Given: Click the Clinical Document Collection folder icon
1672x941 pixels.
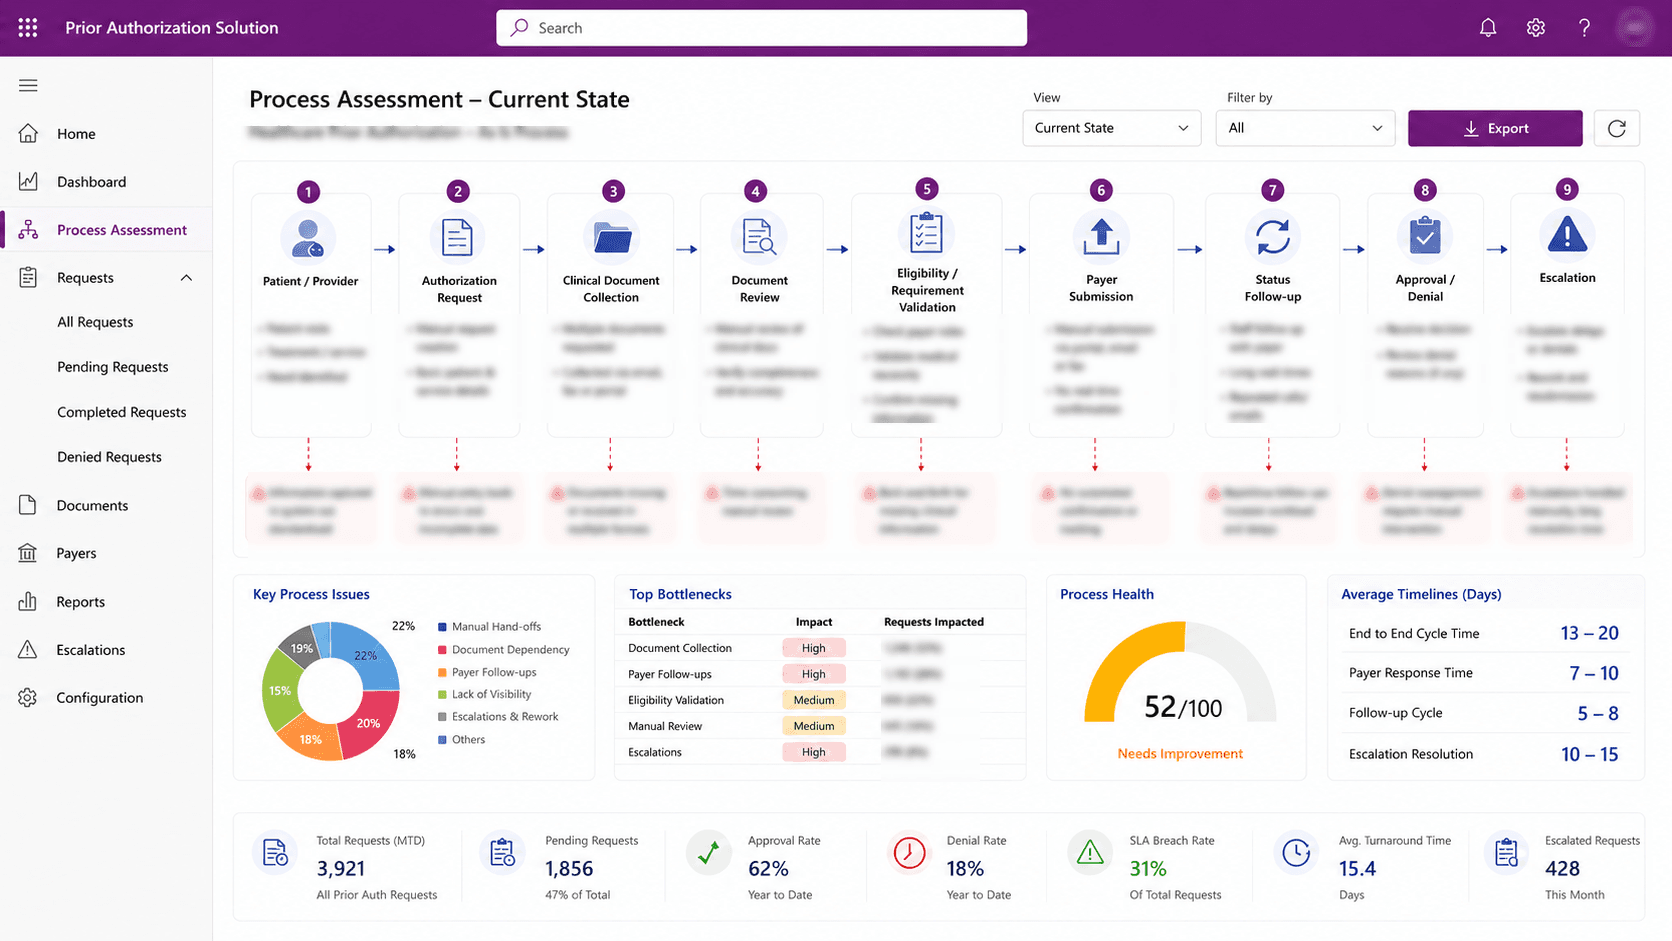Looking at the screenshot, I should coord(611,238).
